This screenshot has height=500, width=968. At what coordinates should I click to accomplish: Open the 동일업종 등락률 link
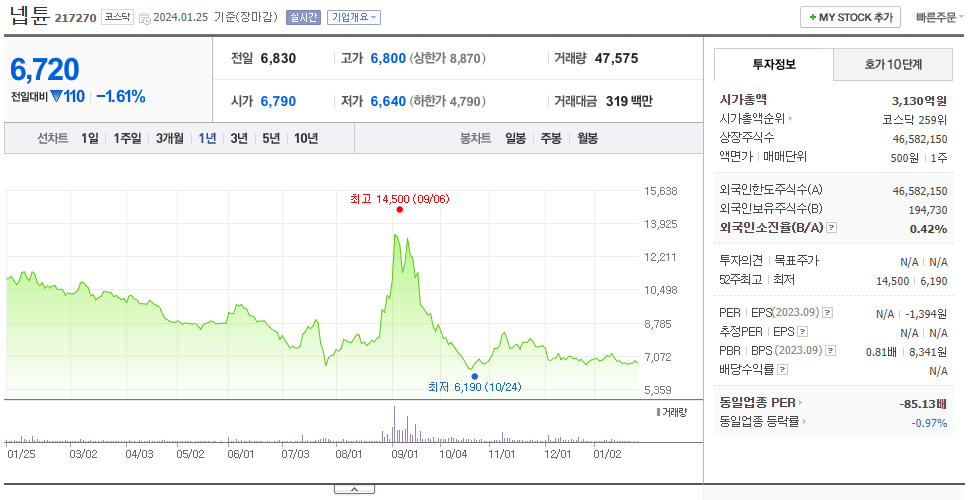[759, 422]
